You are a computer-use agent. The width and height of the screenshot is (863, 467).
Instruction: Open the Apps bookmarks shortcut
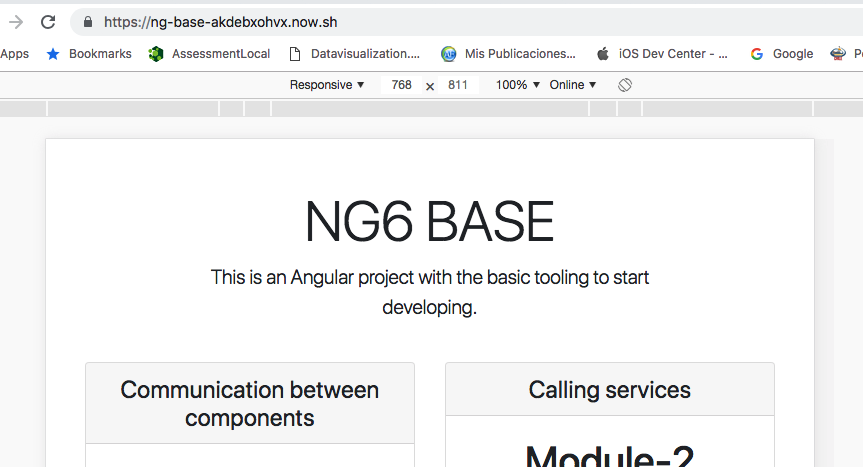(x=14, y=54)
